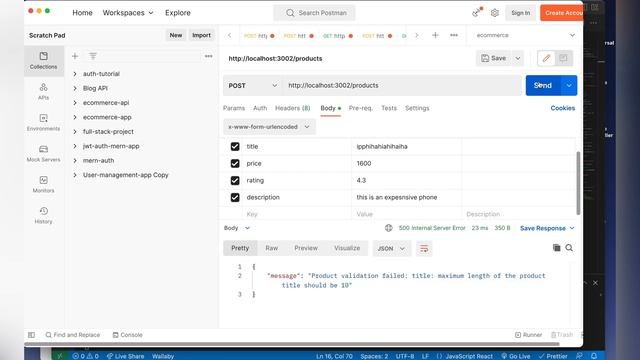Click the request URL input field
Viewport: 640px width, 360px height.
(x=402, y=85)
